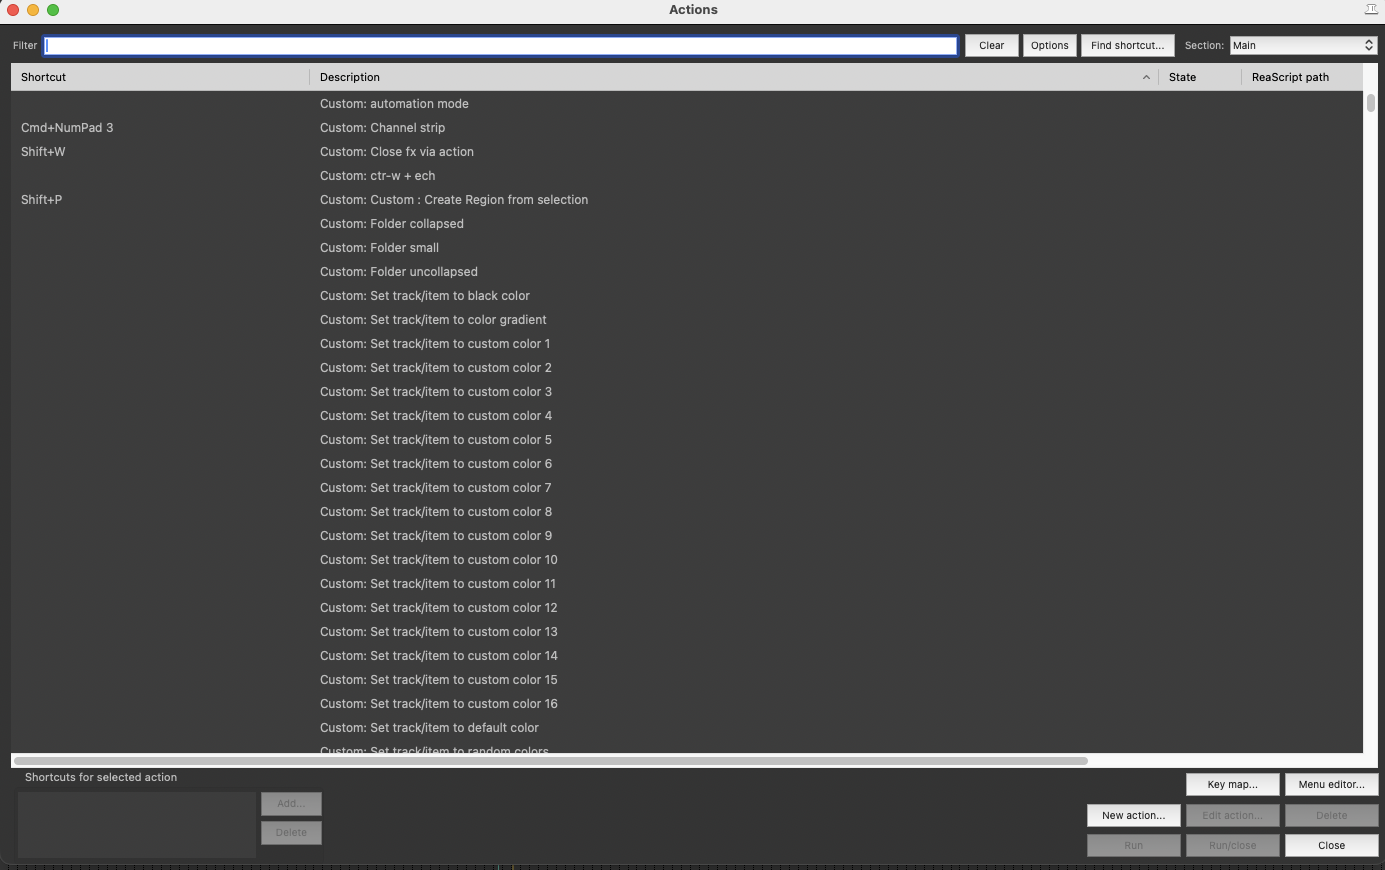Select 'Custom: Set track/item to random colors'

(434, 750)
